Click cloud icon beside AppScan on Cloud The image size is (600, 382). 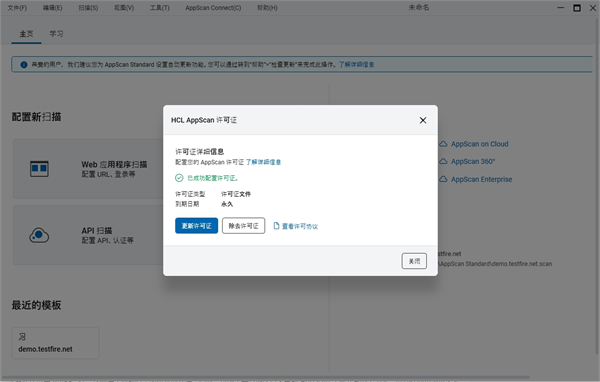tap(443, 144)
